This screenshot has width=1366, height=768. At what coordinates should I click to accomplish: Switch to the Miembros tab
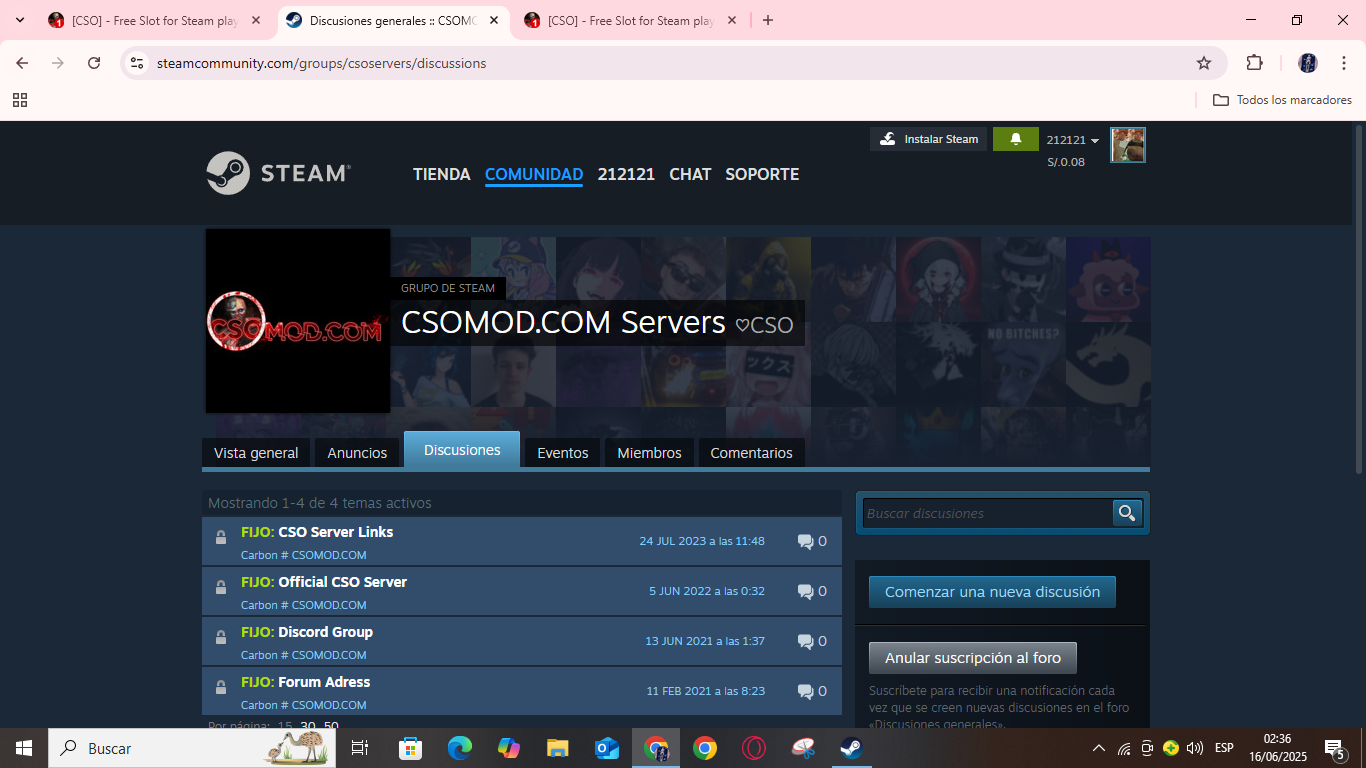tap(649, 453)
